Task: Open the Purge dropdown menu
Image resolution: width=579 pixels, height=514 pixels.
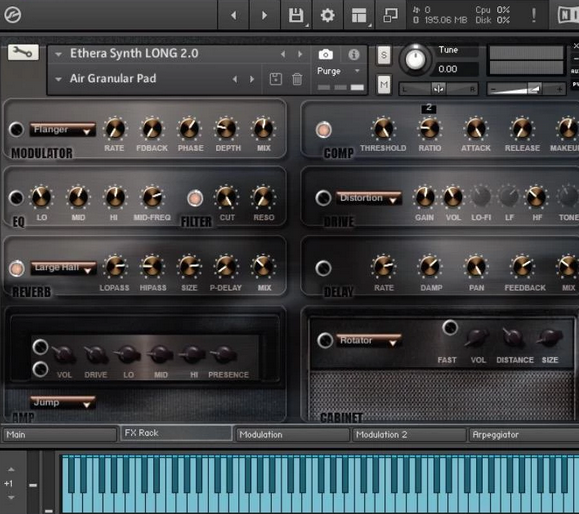Action: pyautogui.click(x=338, y=71)
